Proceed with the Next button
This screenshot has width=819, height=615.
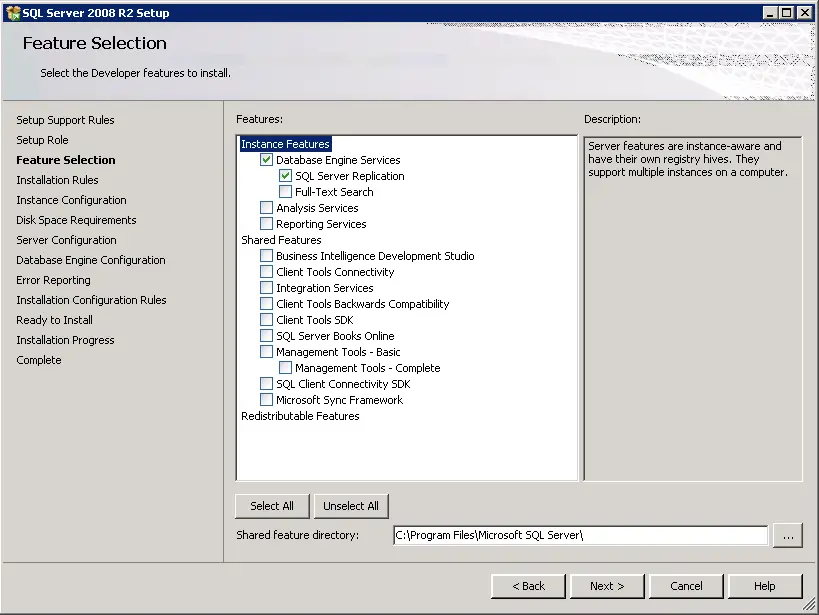(607, 586)
